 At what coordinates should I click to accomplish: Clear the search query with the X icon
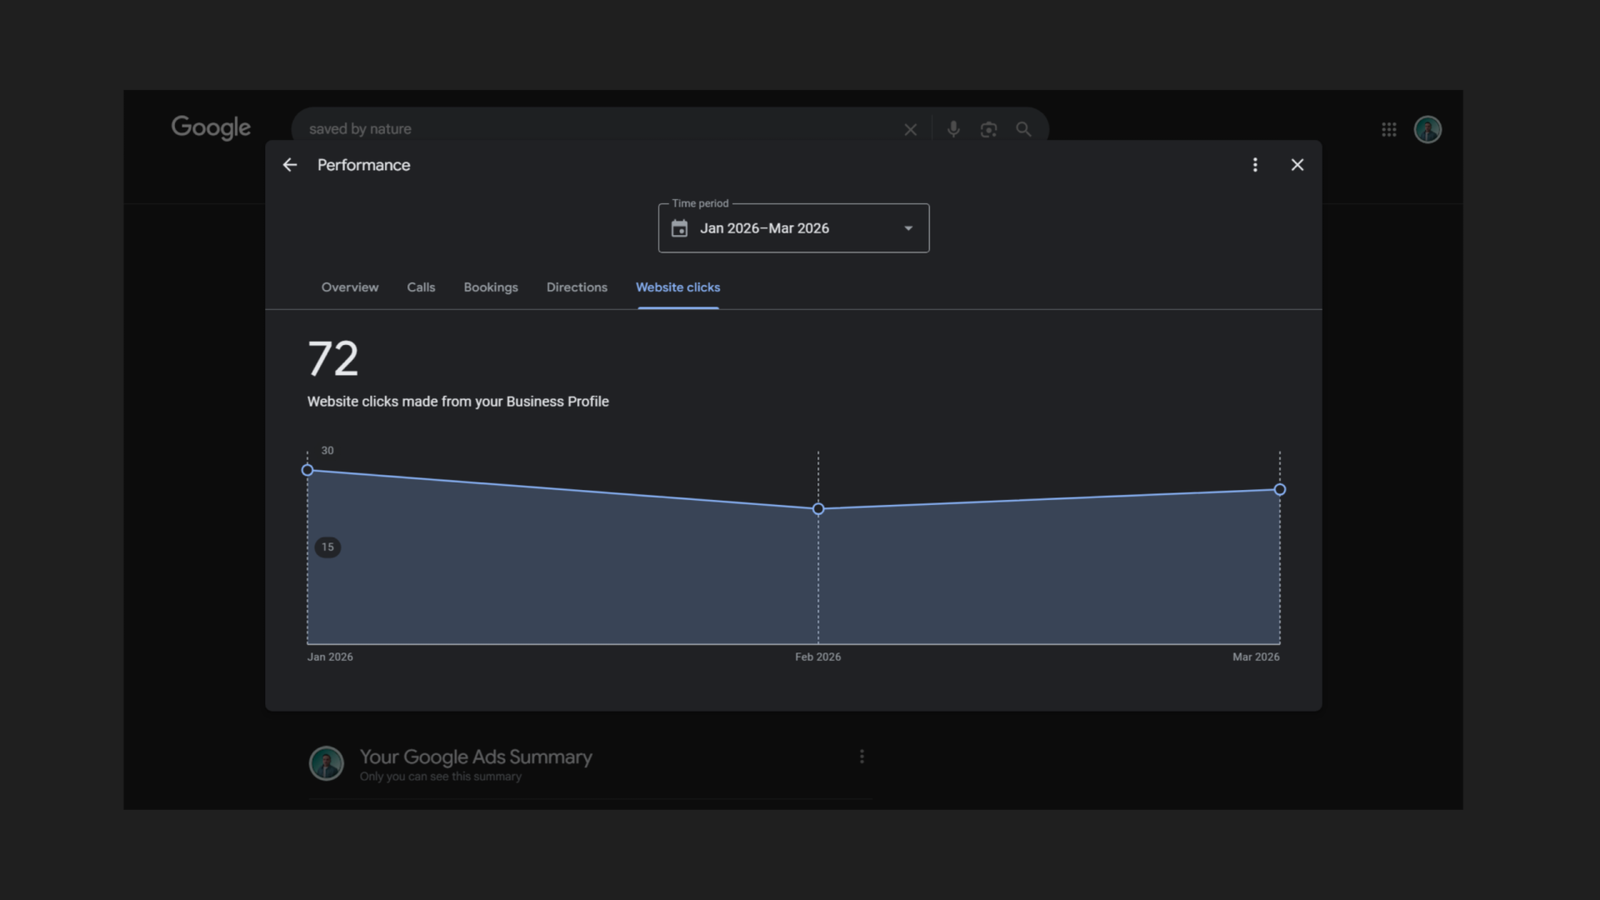[910, 129]
